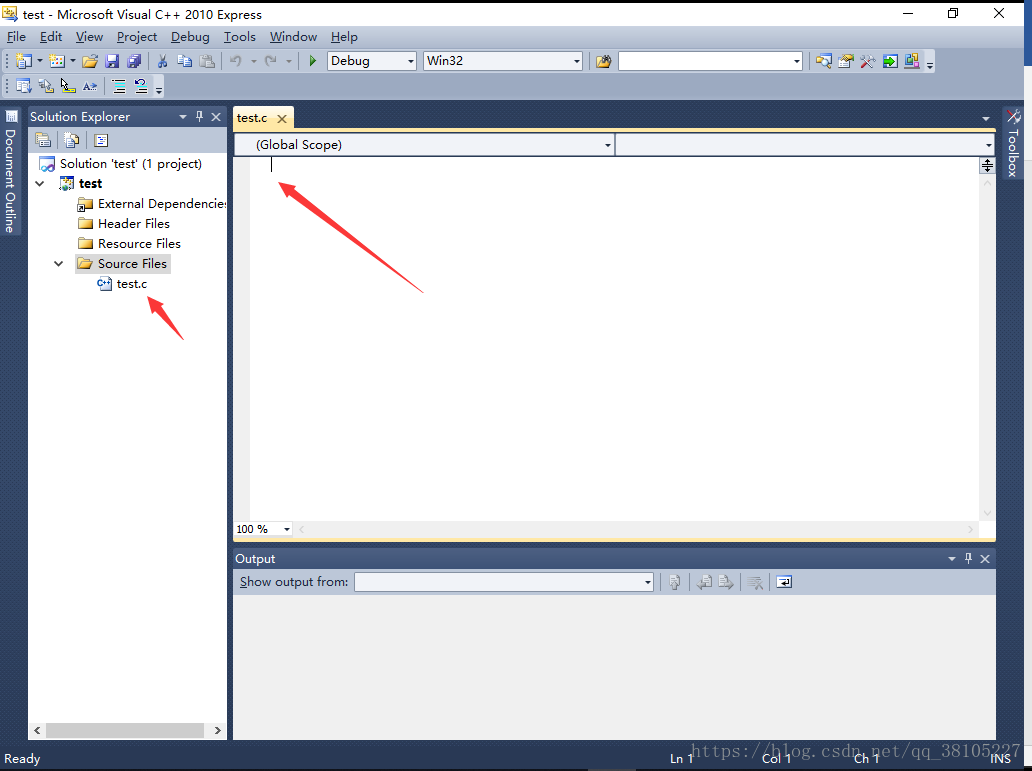Click Show All Files icon in Solution Explorer
The width and height of the screenshot is (1032, 771).
(x=72, y=140)
